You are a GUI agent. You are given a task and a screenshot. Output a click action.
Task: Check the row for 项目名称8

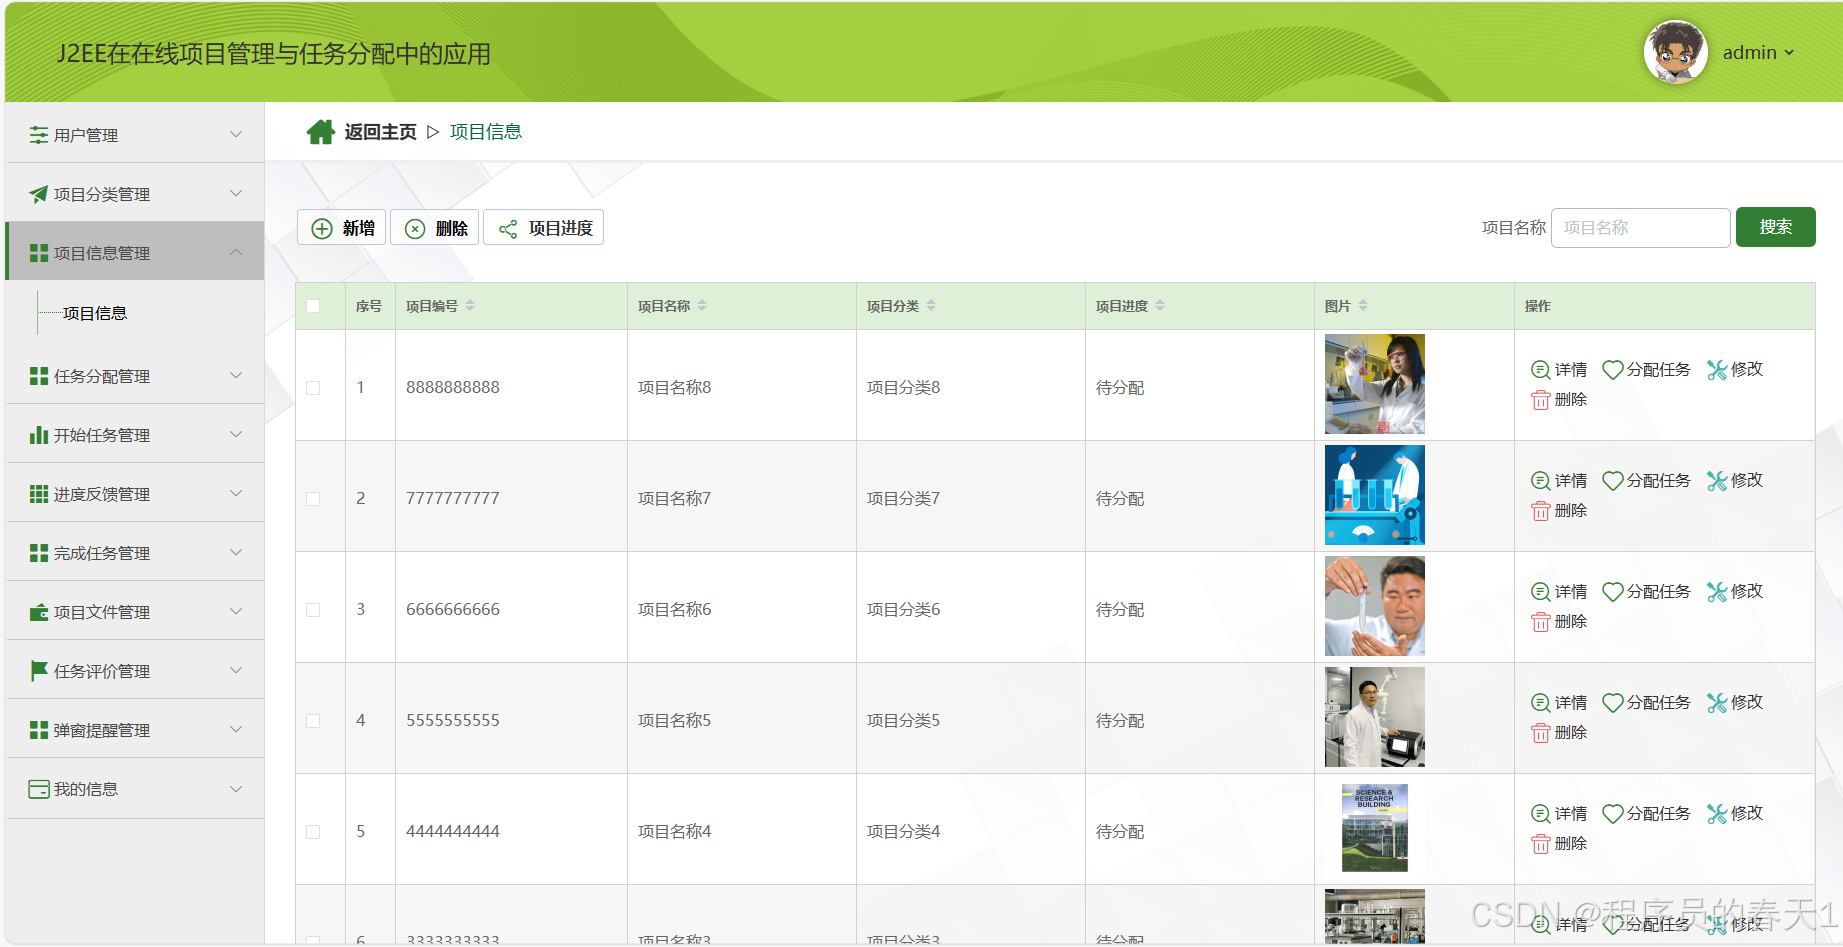click(x=313, y=388)
